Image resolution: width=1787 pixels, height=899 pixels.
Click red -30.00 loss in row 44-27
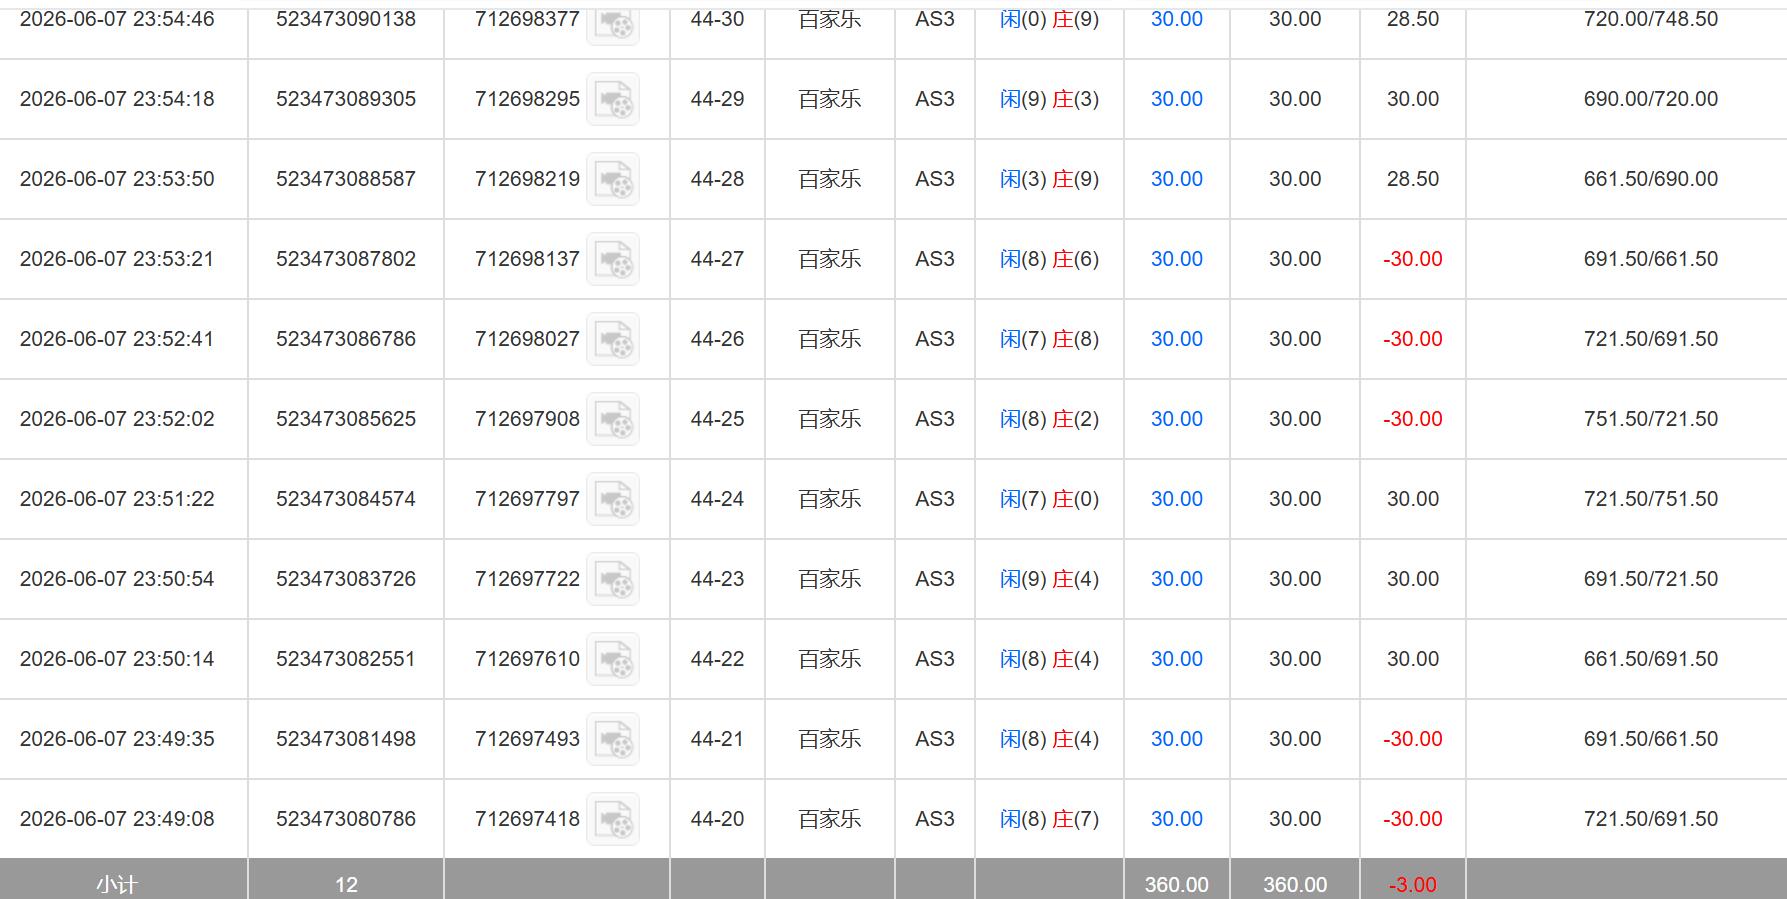pyautogui.click(x=1413, y=259)
